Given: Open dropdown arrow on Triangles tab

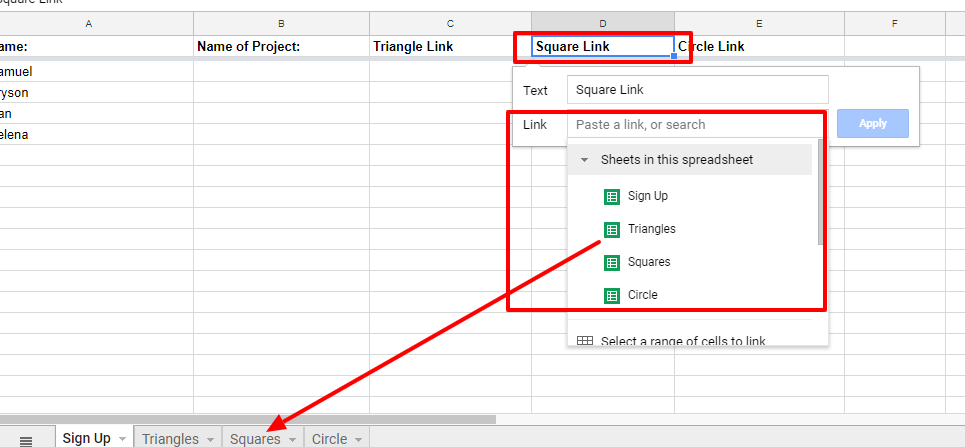Looking at the screenshot, I should tap(210, 440).
